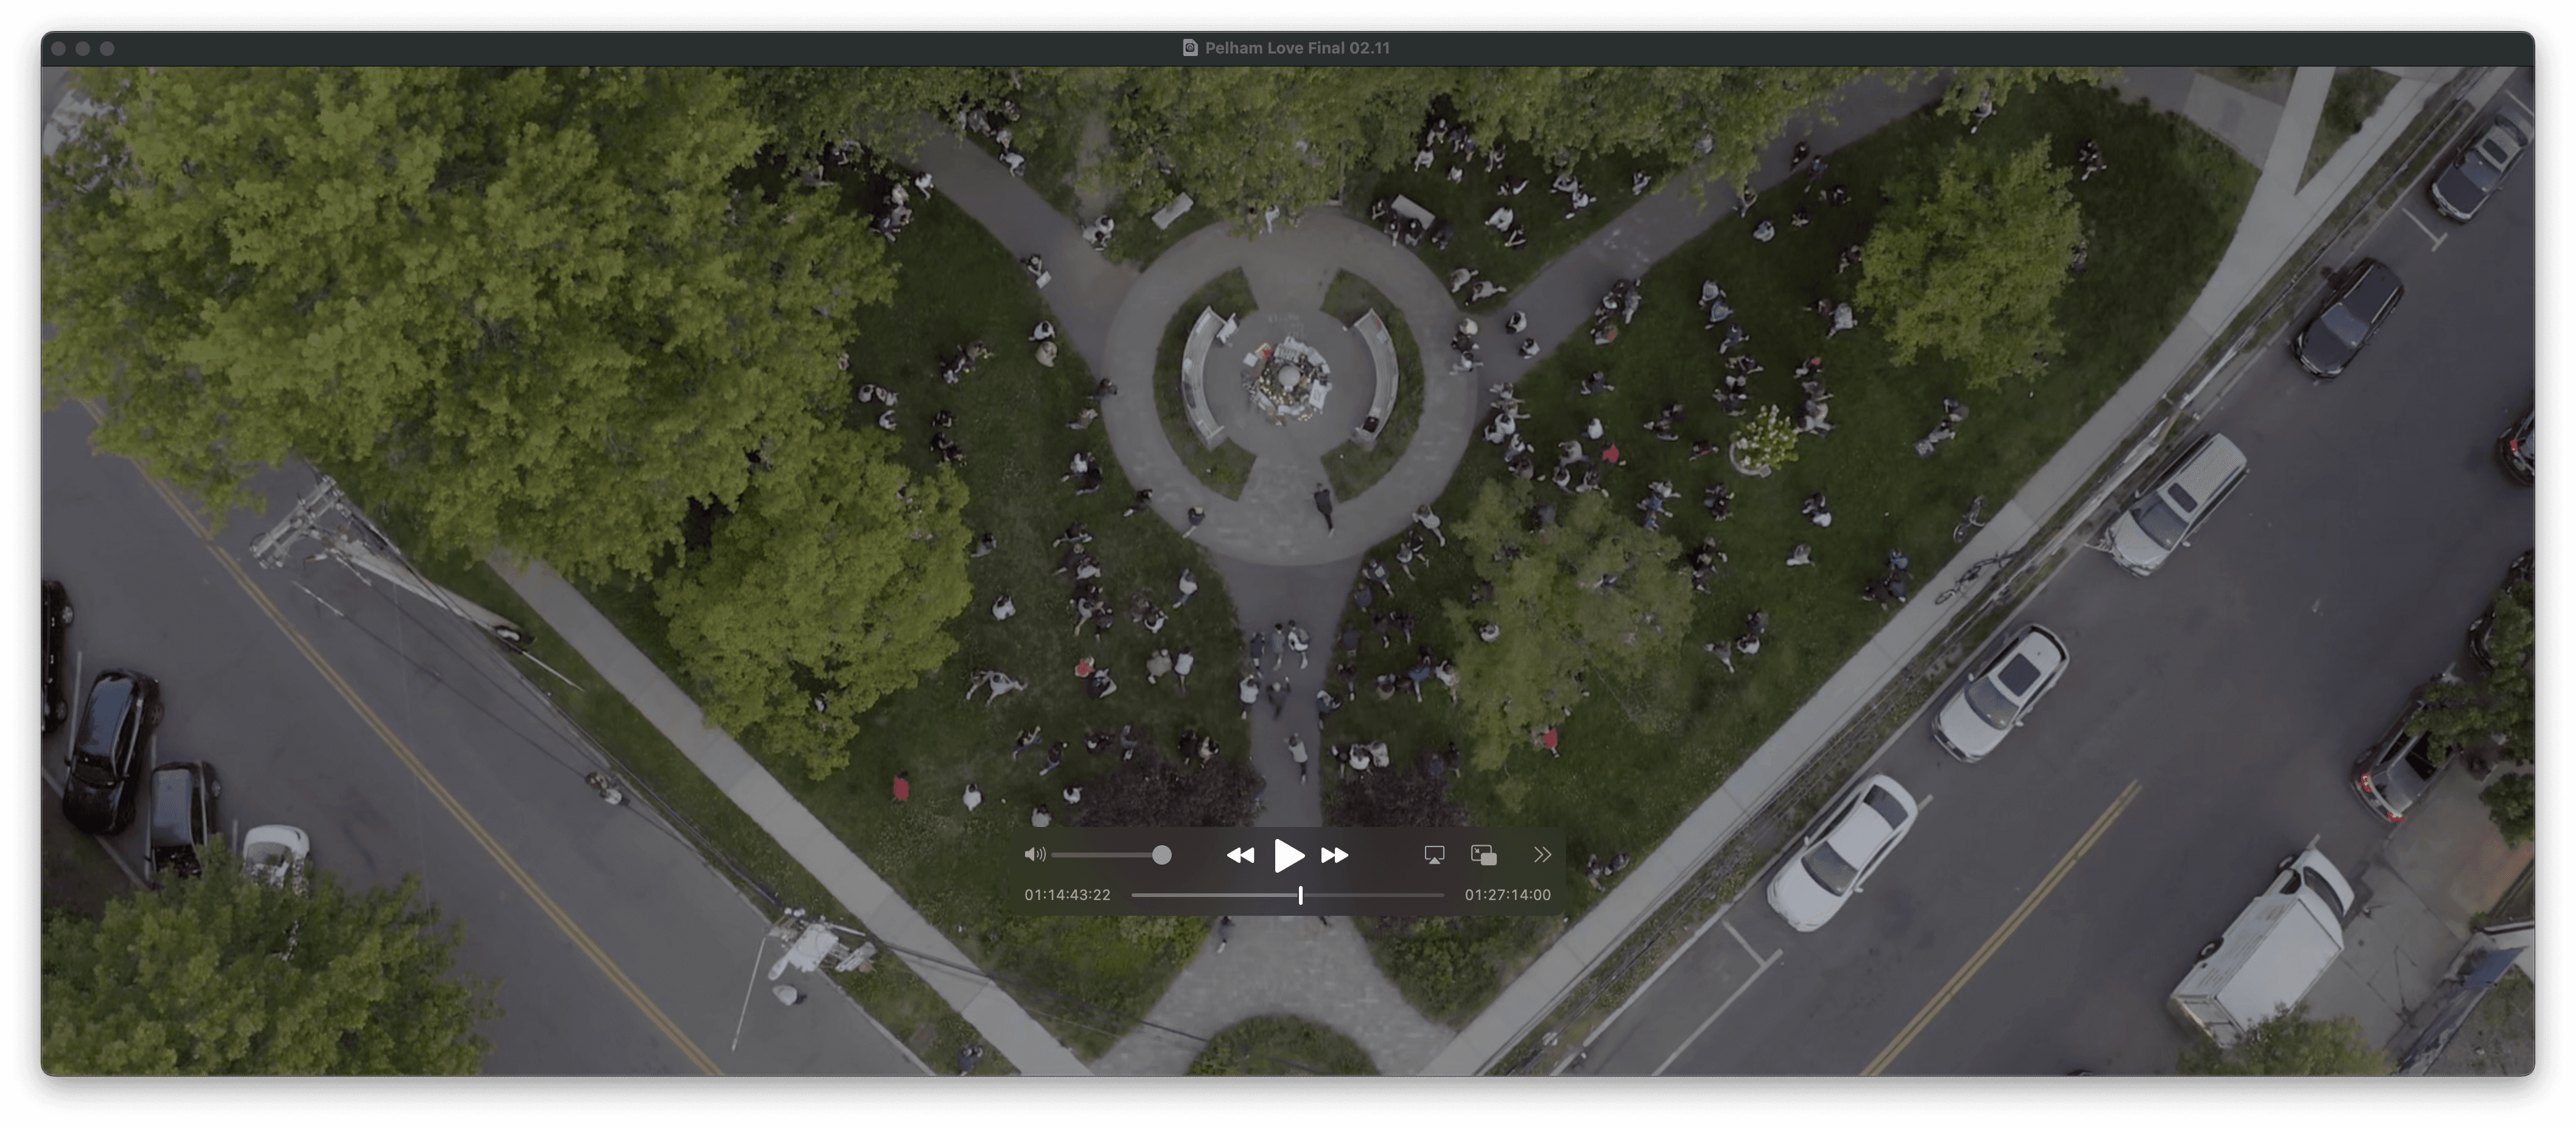Click the fast-forward double-arrow button
This screenshot has height=1127, width=2576.
click(1335, 855)
